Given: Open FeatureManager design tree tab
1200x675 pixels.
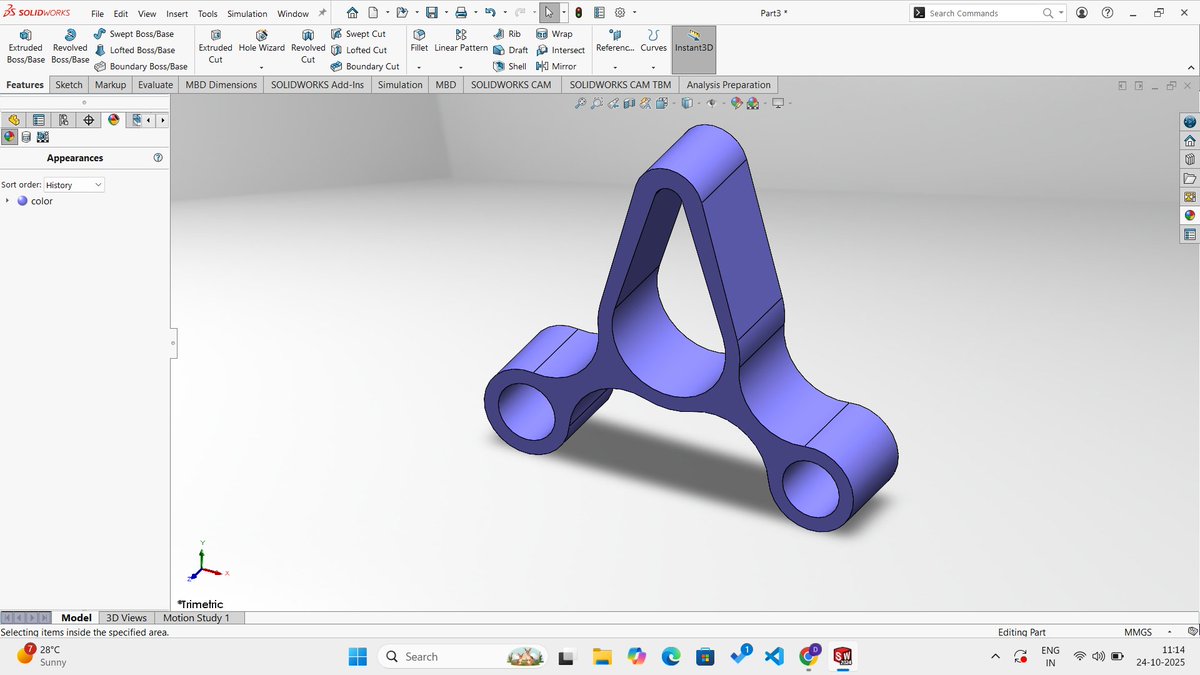Looking at the screenshot, I should 13,120.
